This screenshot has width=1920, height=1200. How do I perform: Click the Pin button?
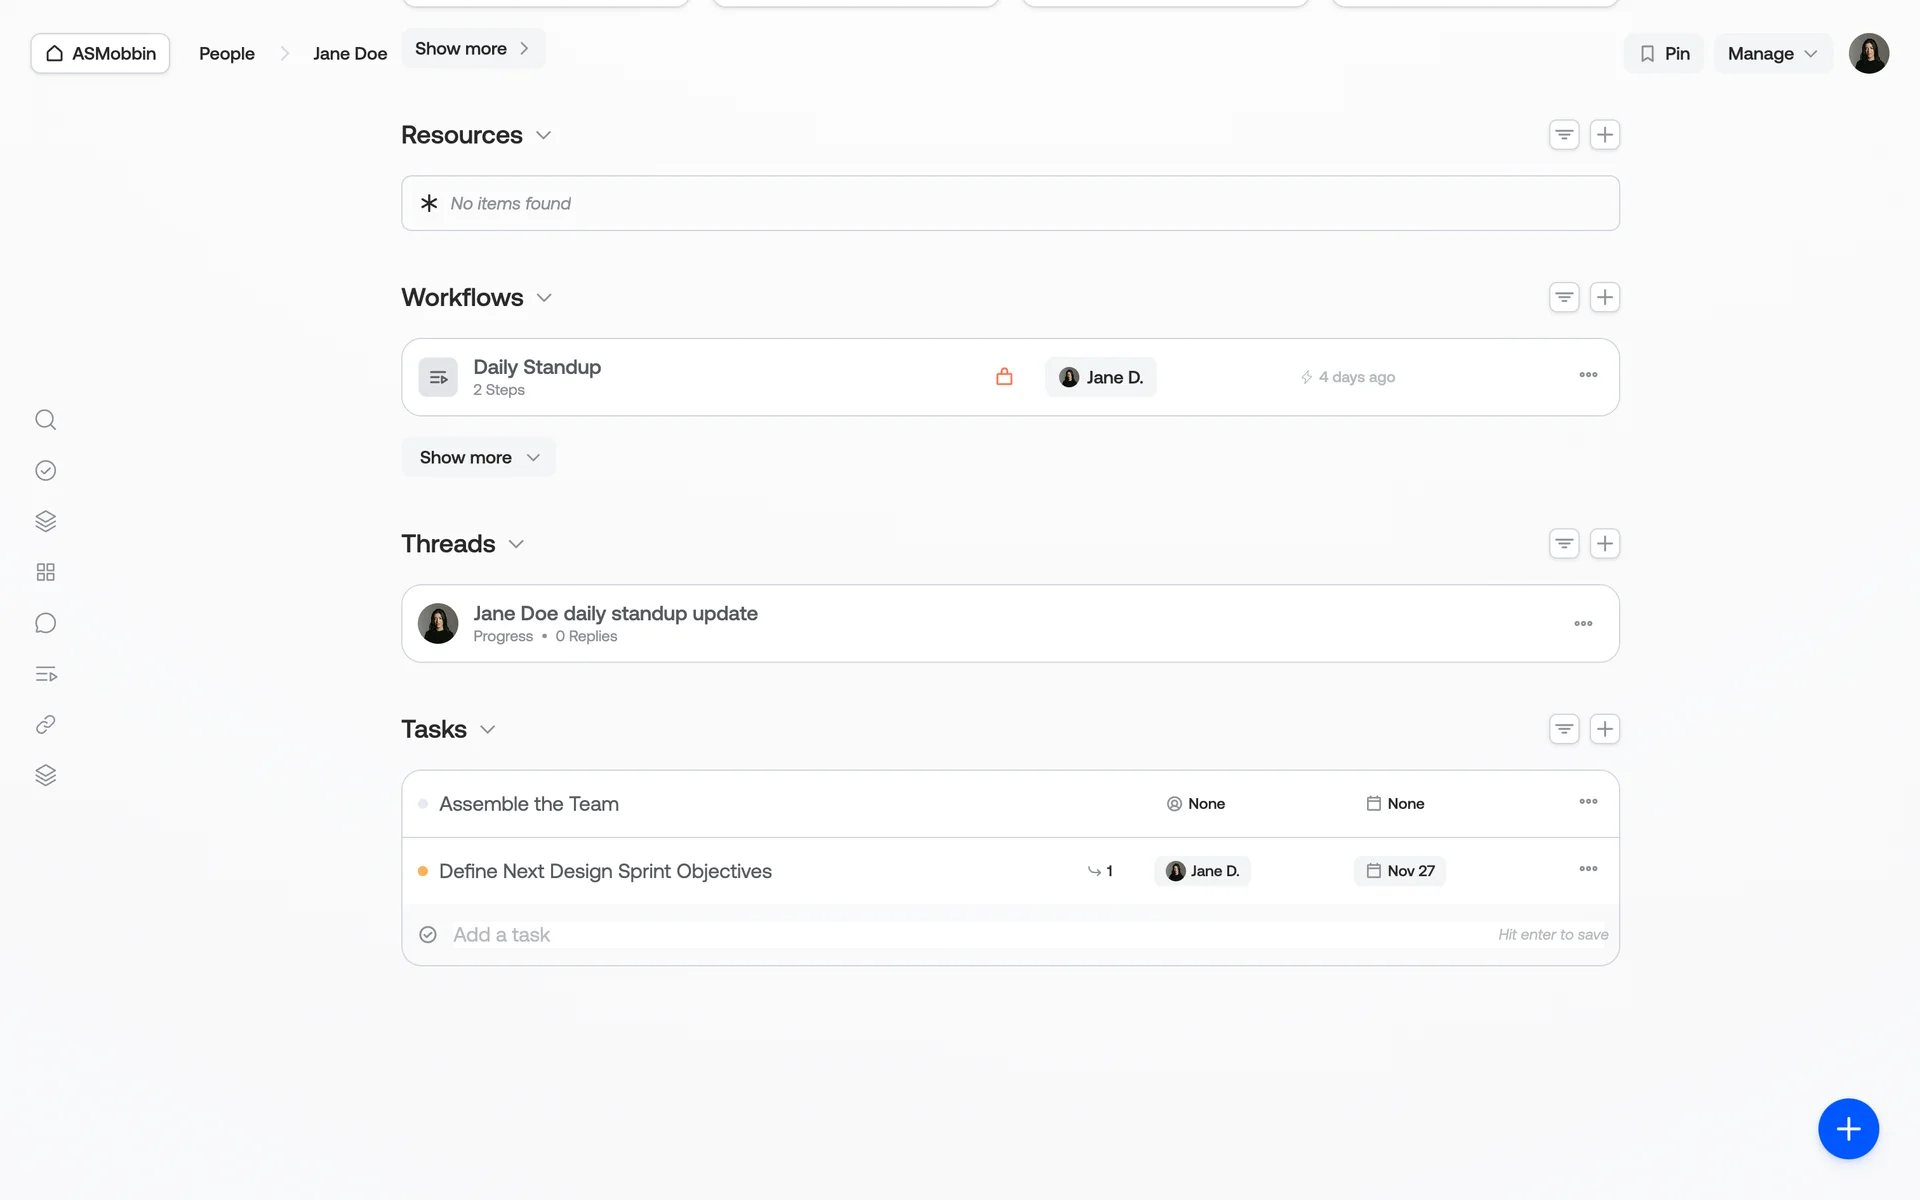click(x=1664, y=54)
